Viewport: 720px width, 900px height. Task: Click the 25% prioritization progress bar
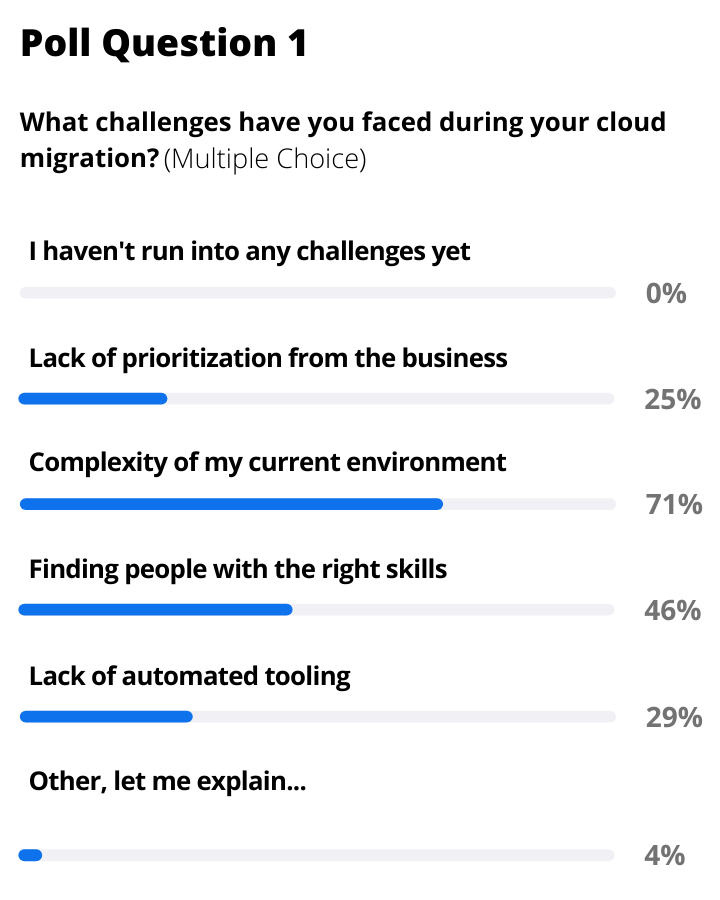click(317, 399)
